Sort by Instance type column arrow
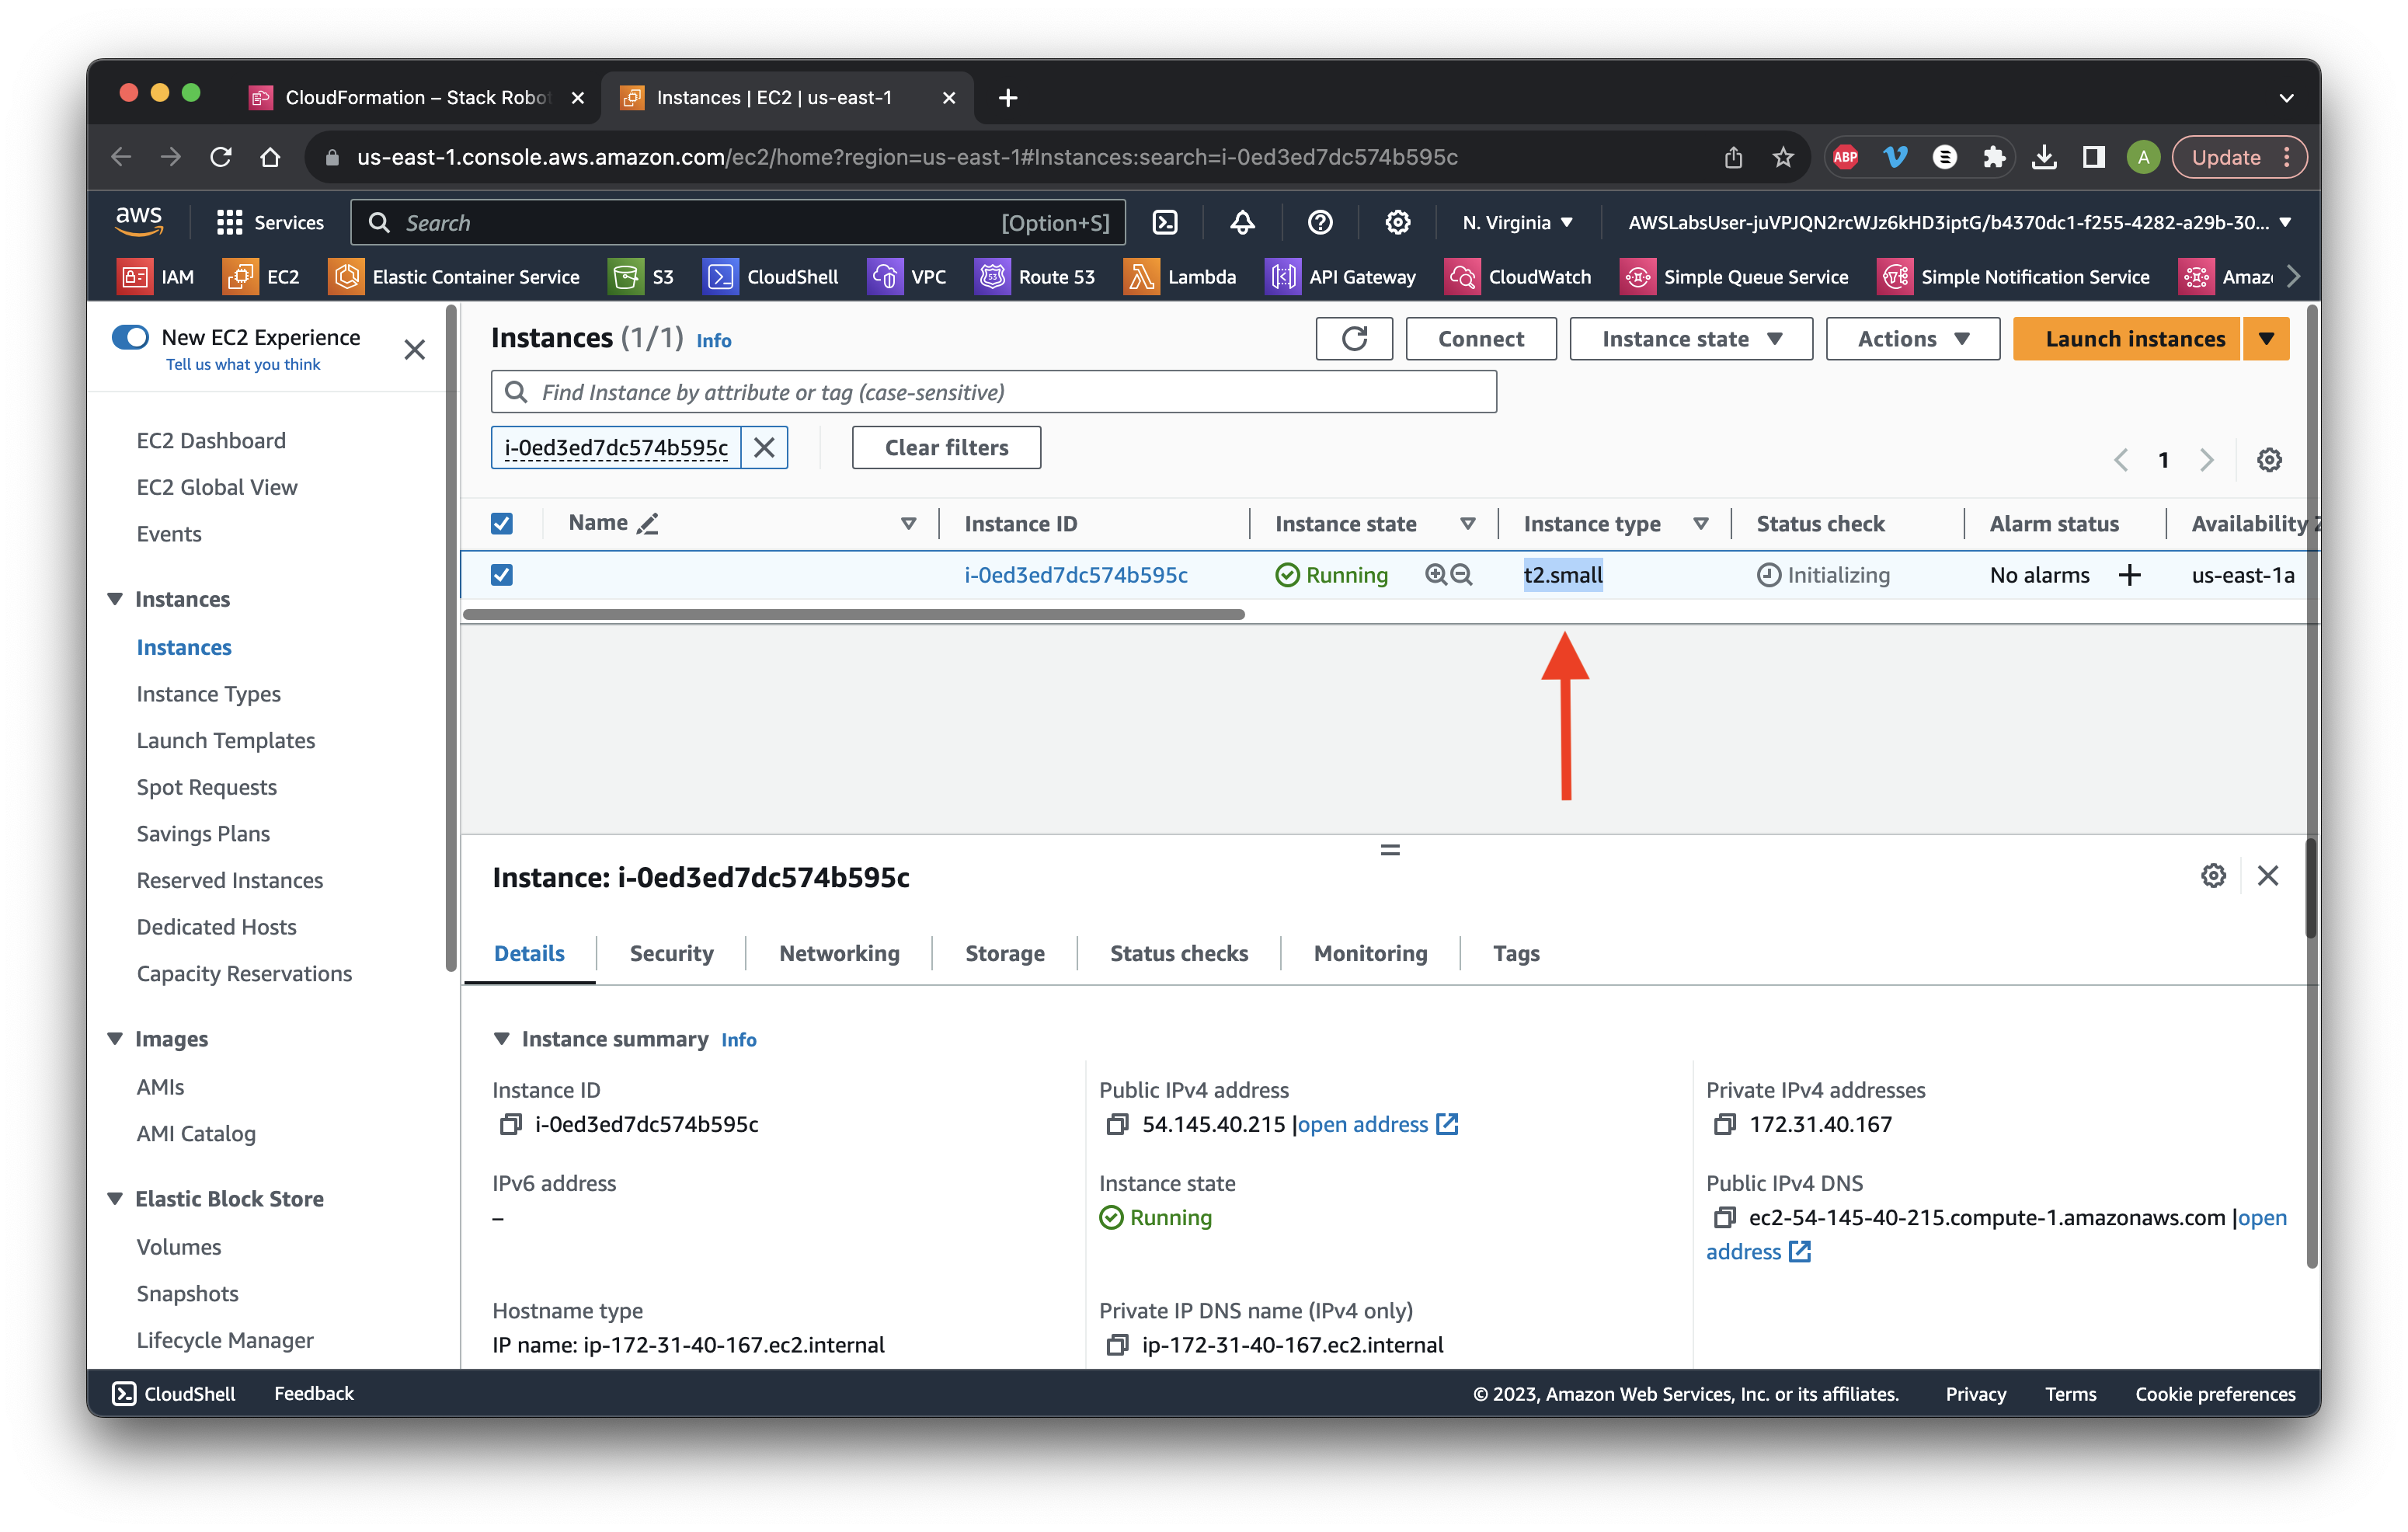 [x=1701, y=523]
